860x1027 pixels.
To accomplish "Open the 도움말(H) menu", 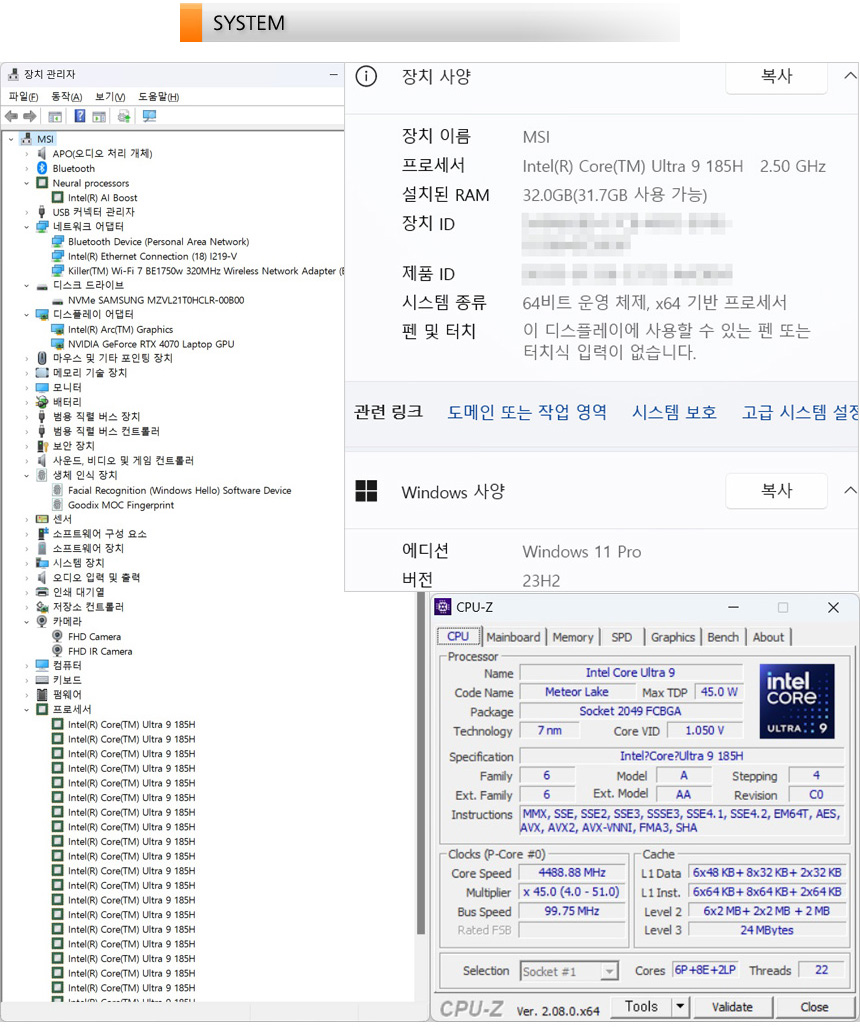I will point(159,97).
